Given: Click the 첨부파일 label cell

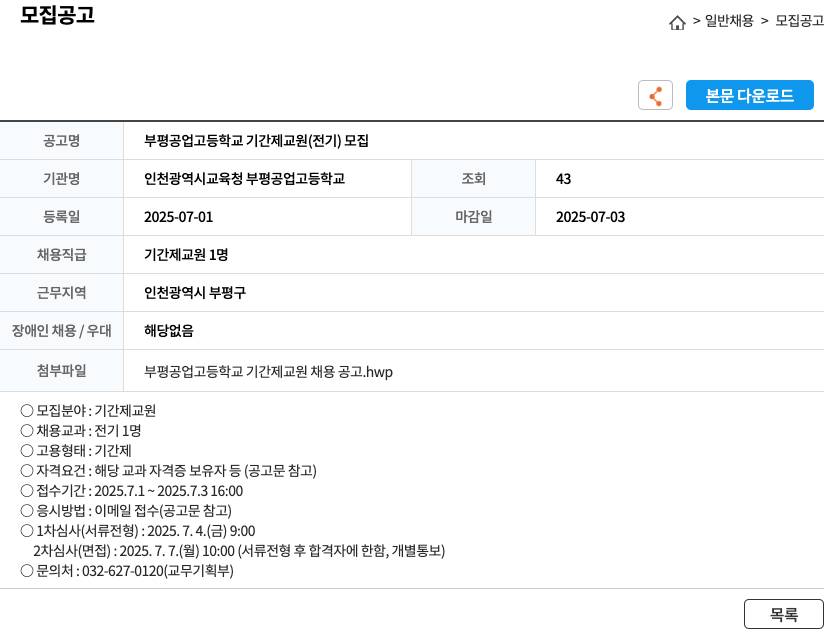Looking at the screenshot, I should [x=61, y=371].
